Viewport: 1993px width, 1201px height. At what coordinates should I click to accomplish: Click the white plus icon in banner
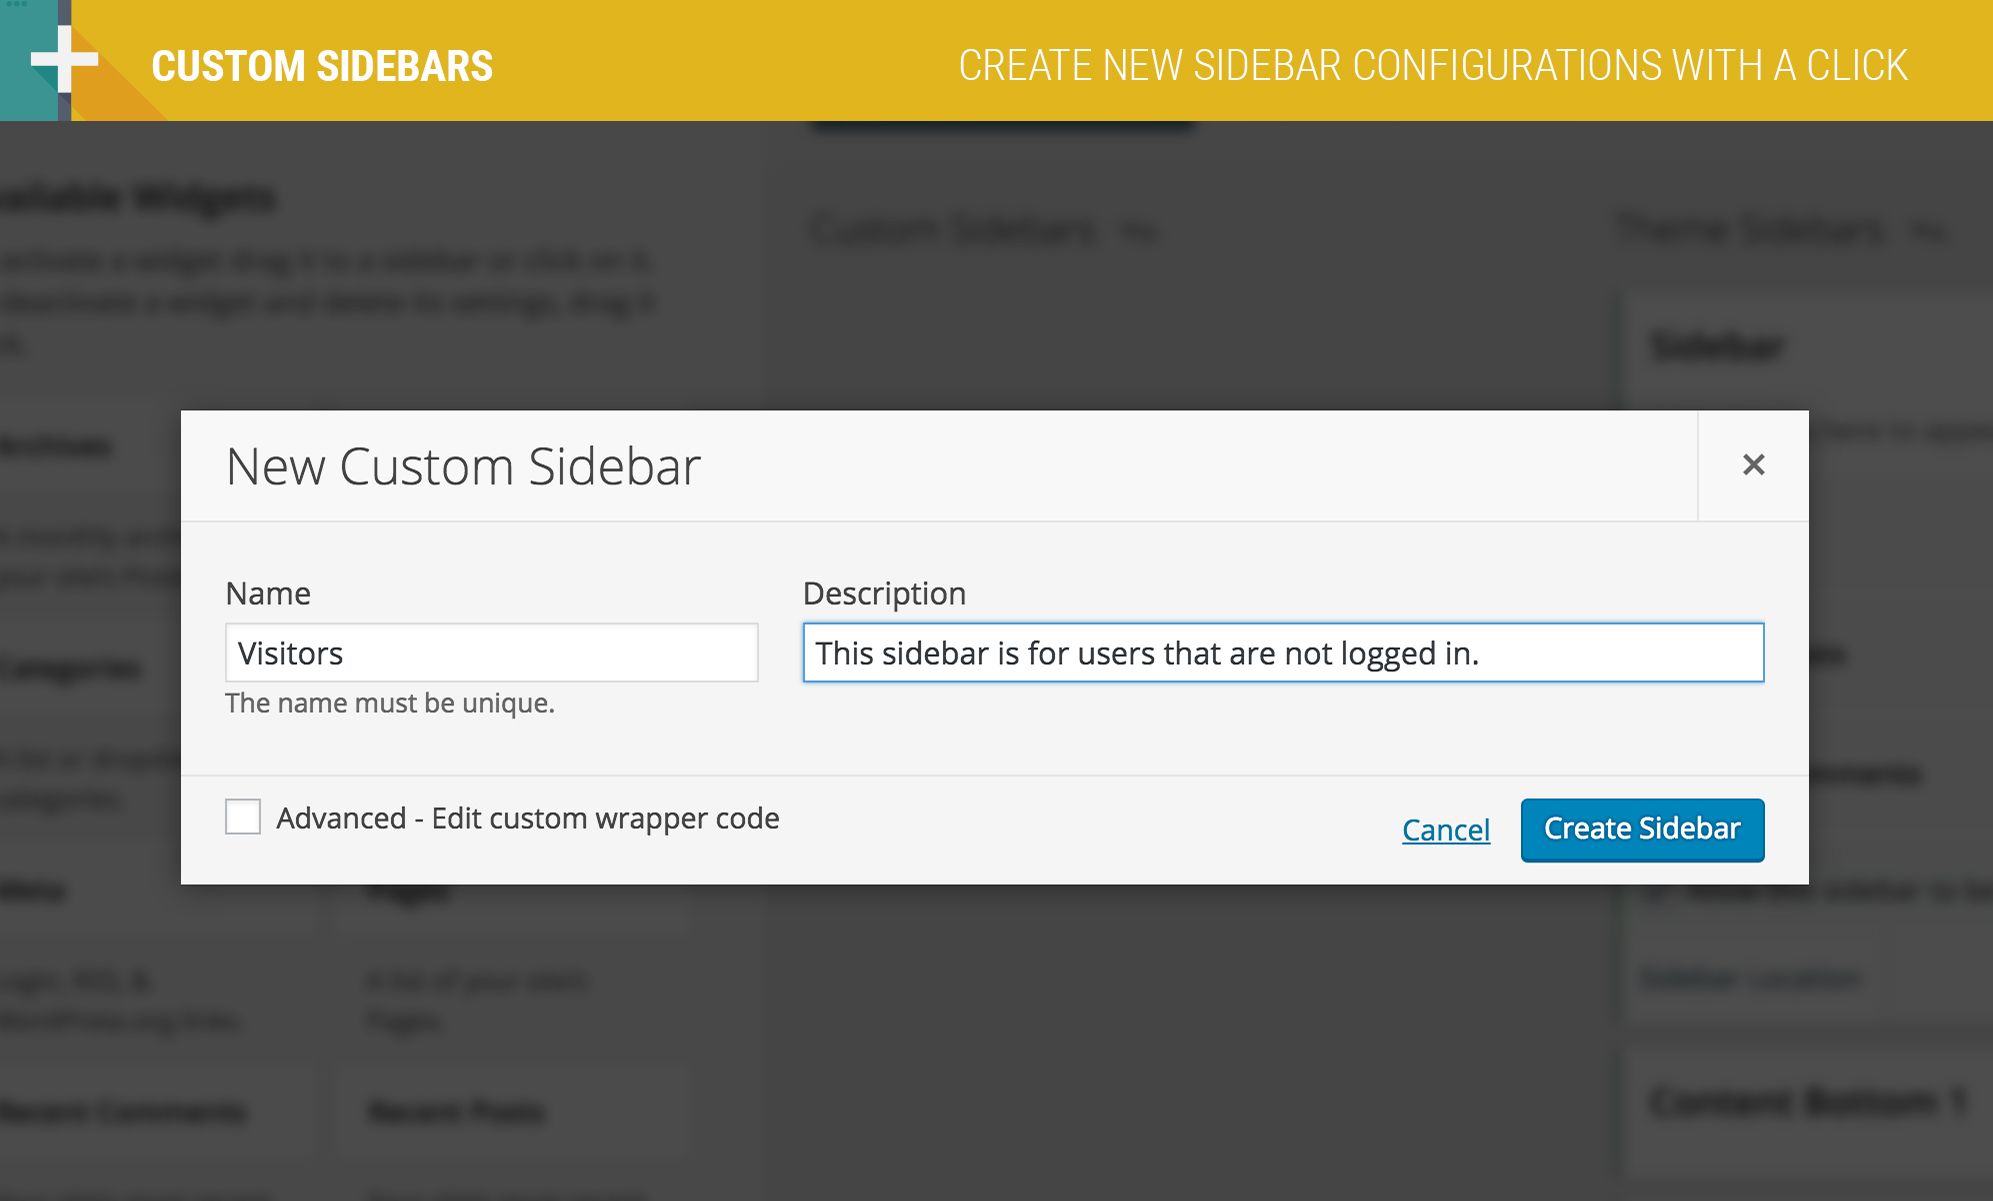click(64, 59)
